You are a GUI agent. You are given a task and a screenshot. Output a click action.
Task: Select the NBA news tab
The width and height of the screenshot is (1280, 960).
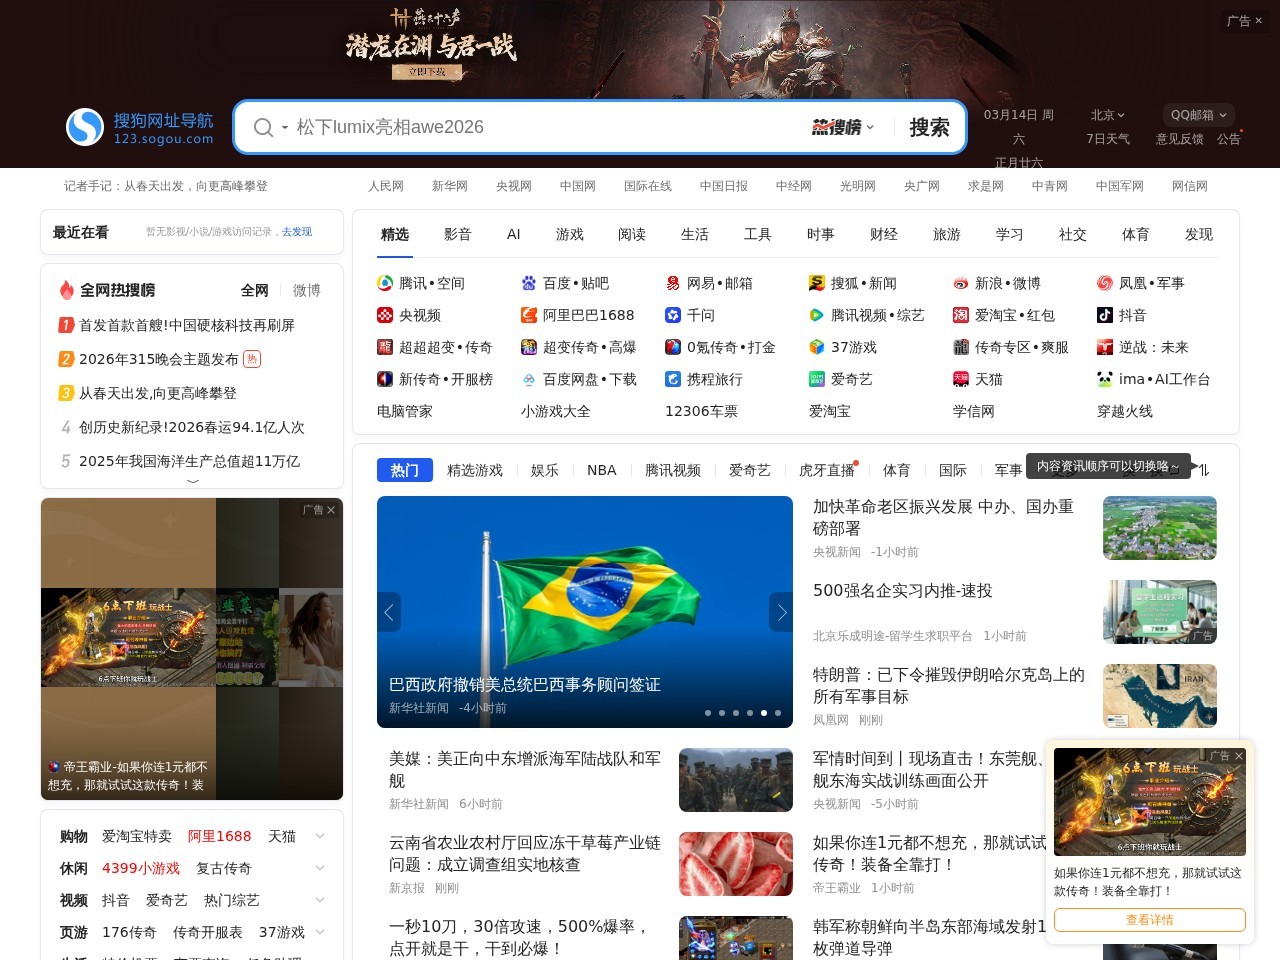point(601,470)
